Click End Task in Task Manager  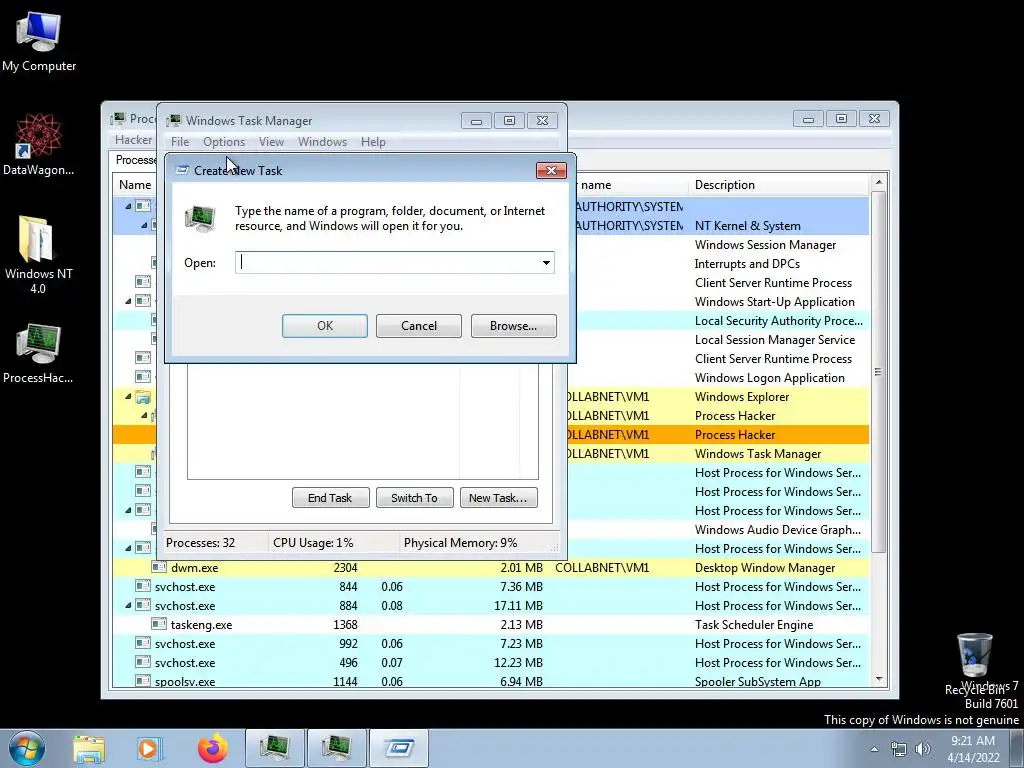pyautogui.click(x=330, y=498)
